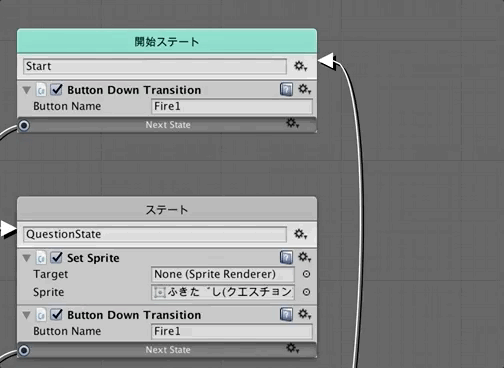Click script icon of QuestionState's Button Down Transition
504x368 pixels.
41,315
